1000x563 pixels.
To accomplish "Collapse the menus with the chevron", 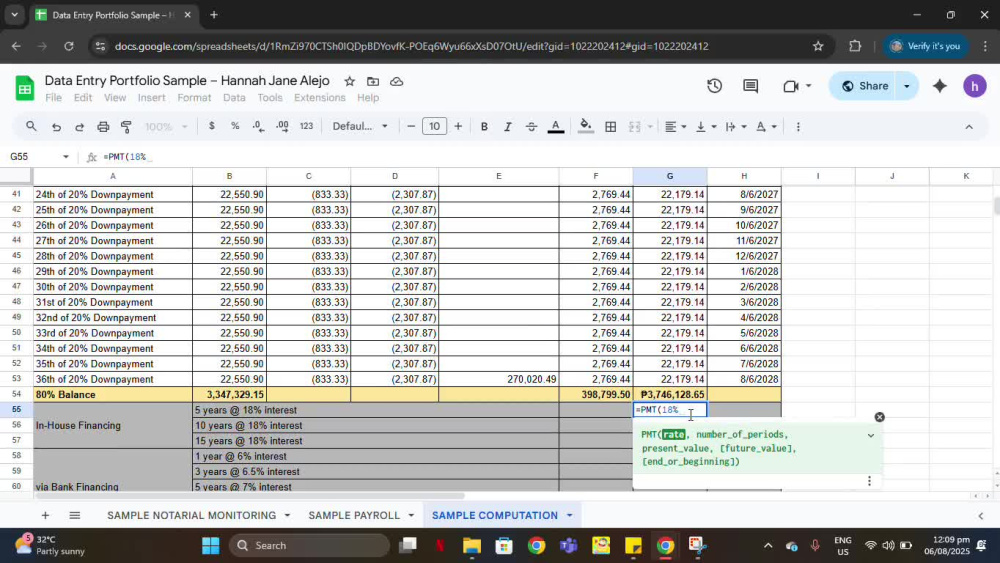I will coord(969,127).
